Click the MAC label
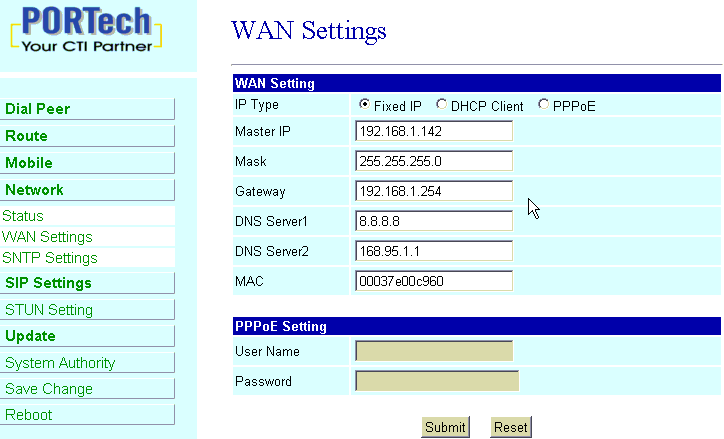This screenshot has width=724, height=439. (x=249, y=281)
